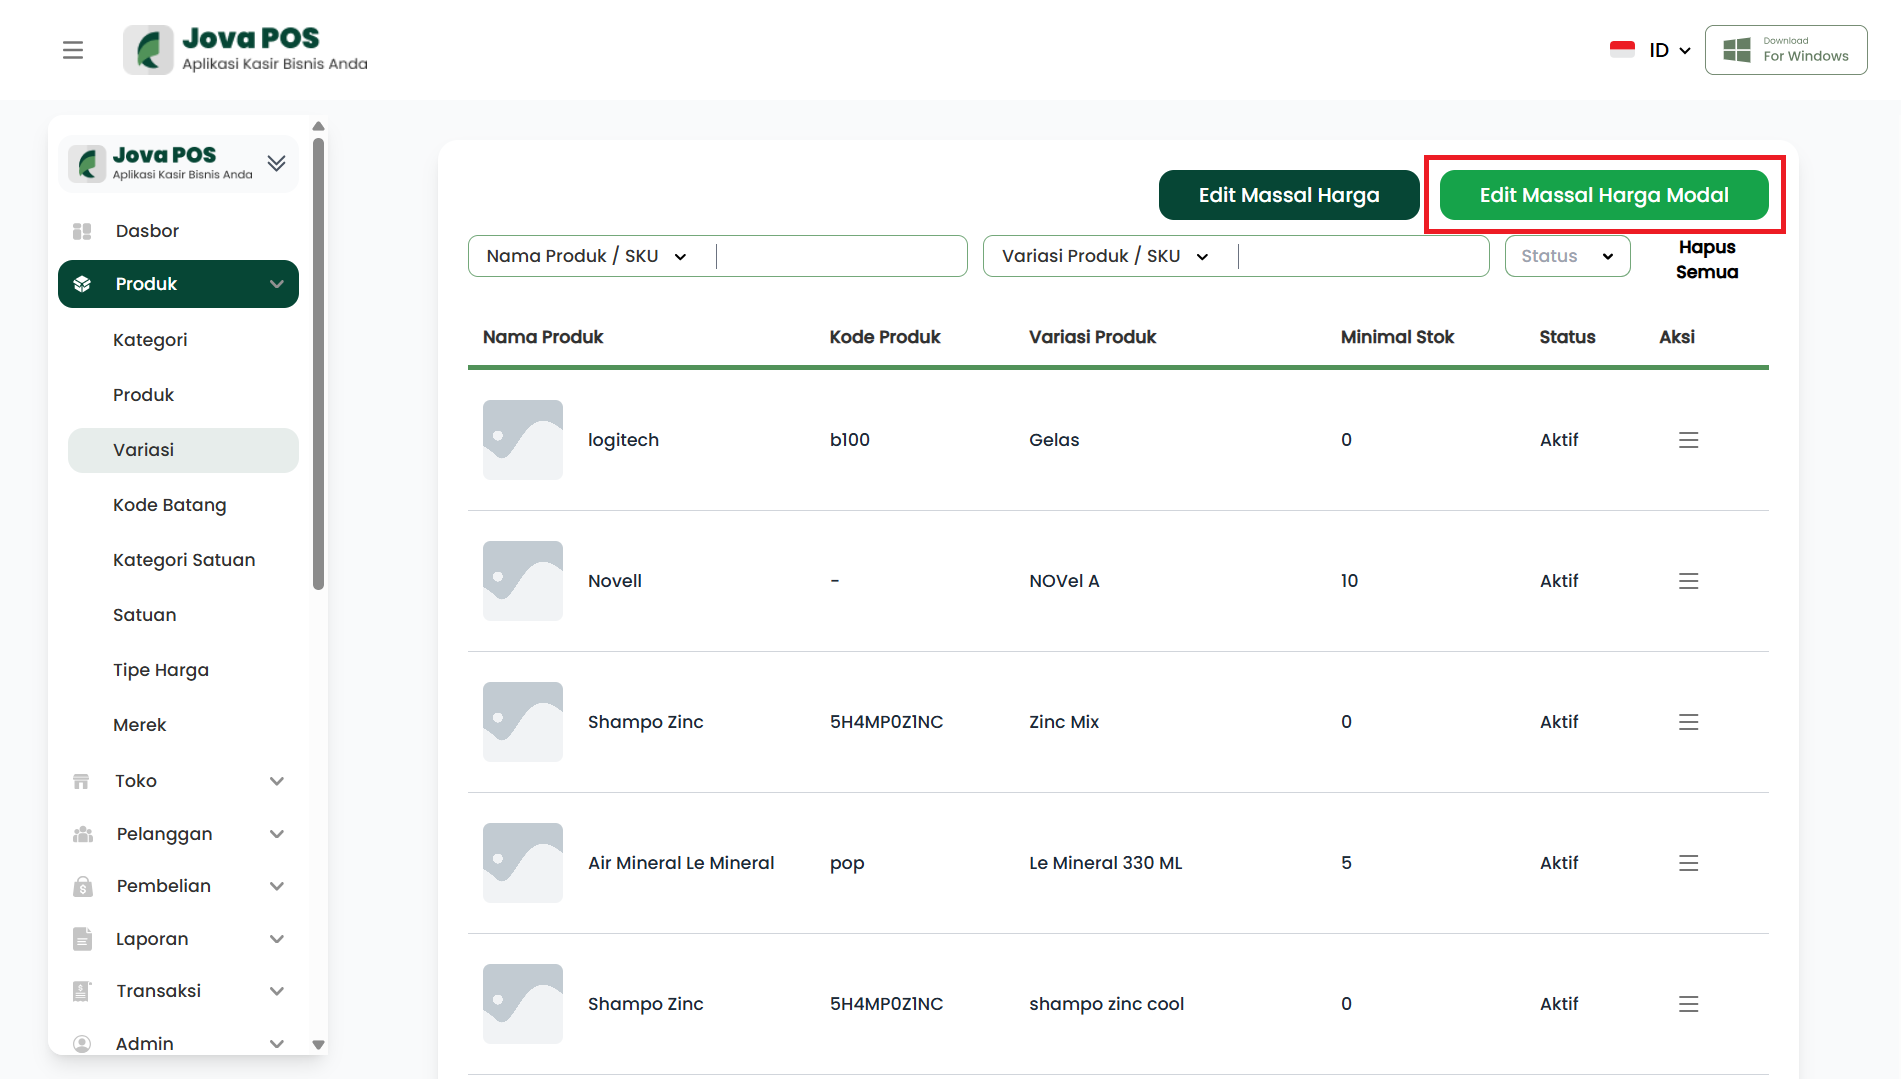Click the Jova POS header logo

246,50
